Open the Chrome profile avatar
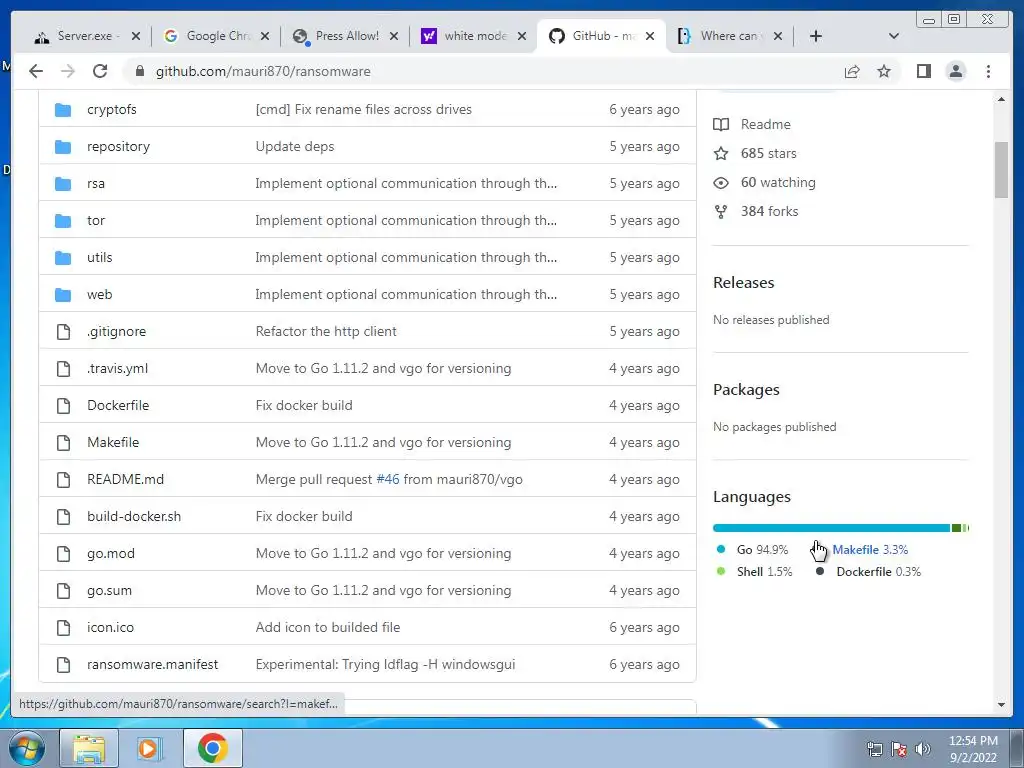The height and width of the screenshot is (768, 1024). 955,71
